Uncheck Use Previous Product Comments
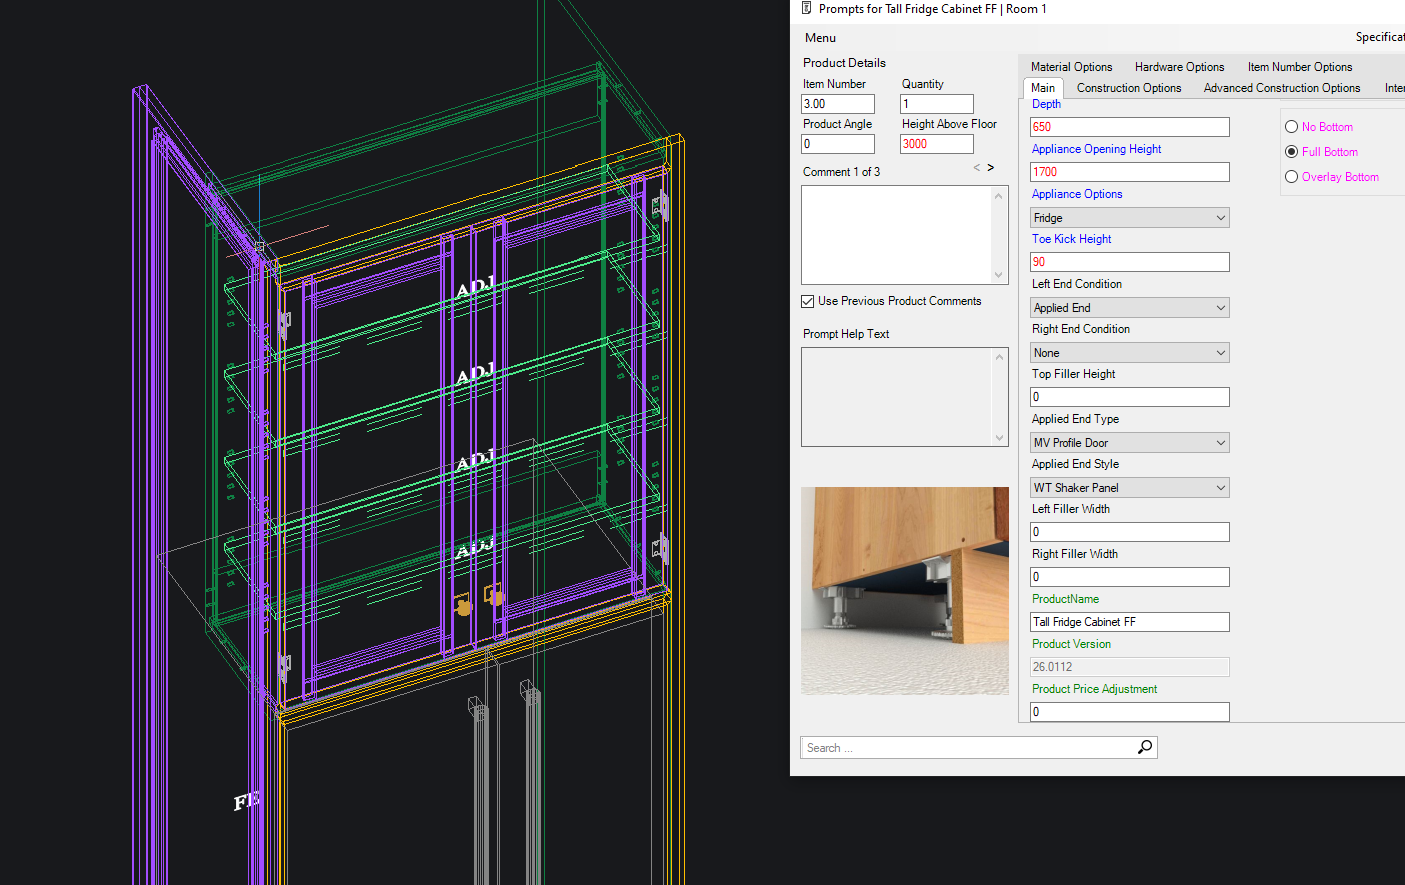 tap(808, 301)
